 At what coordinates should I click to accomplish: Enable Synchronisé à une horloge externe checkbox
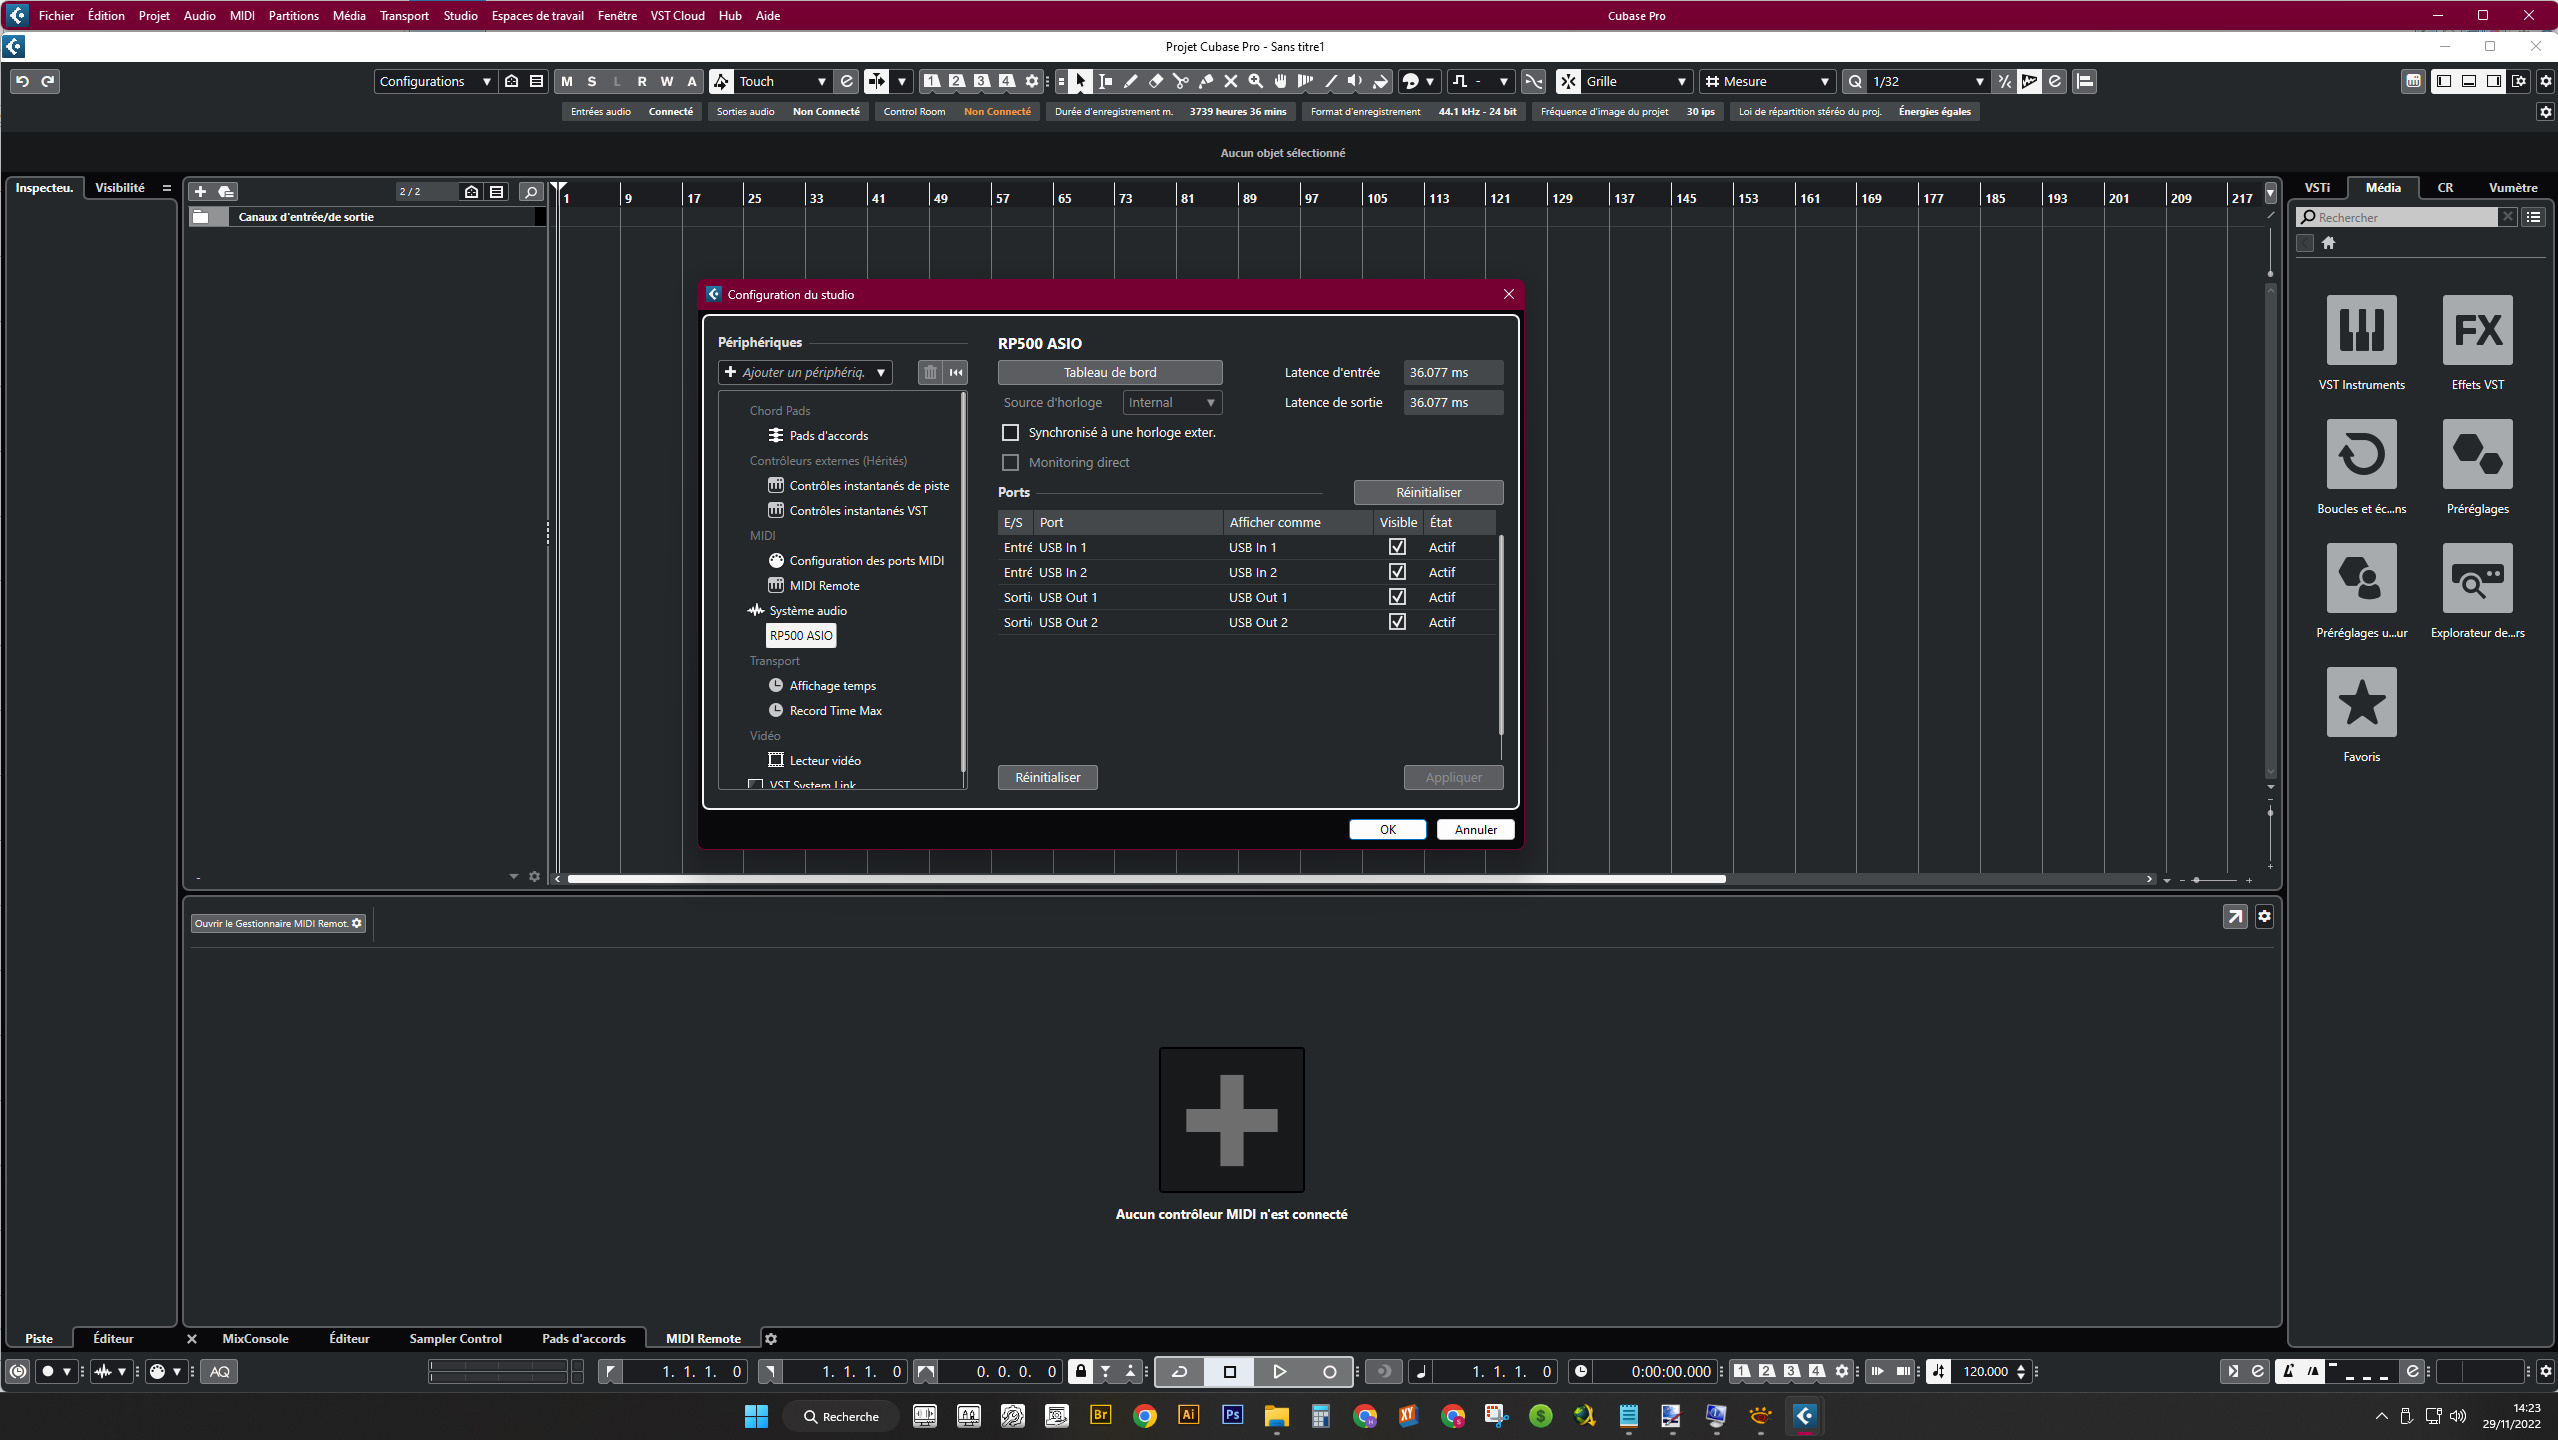(1011, 432)
